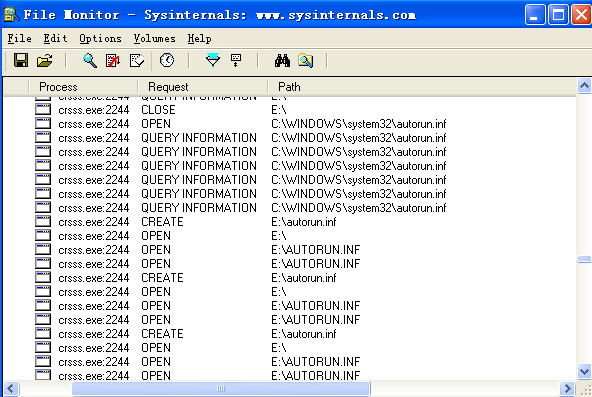
Task: Click the Find binoculars toolbar icon
Action: click(x=282, y=60)
